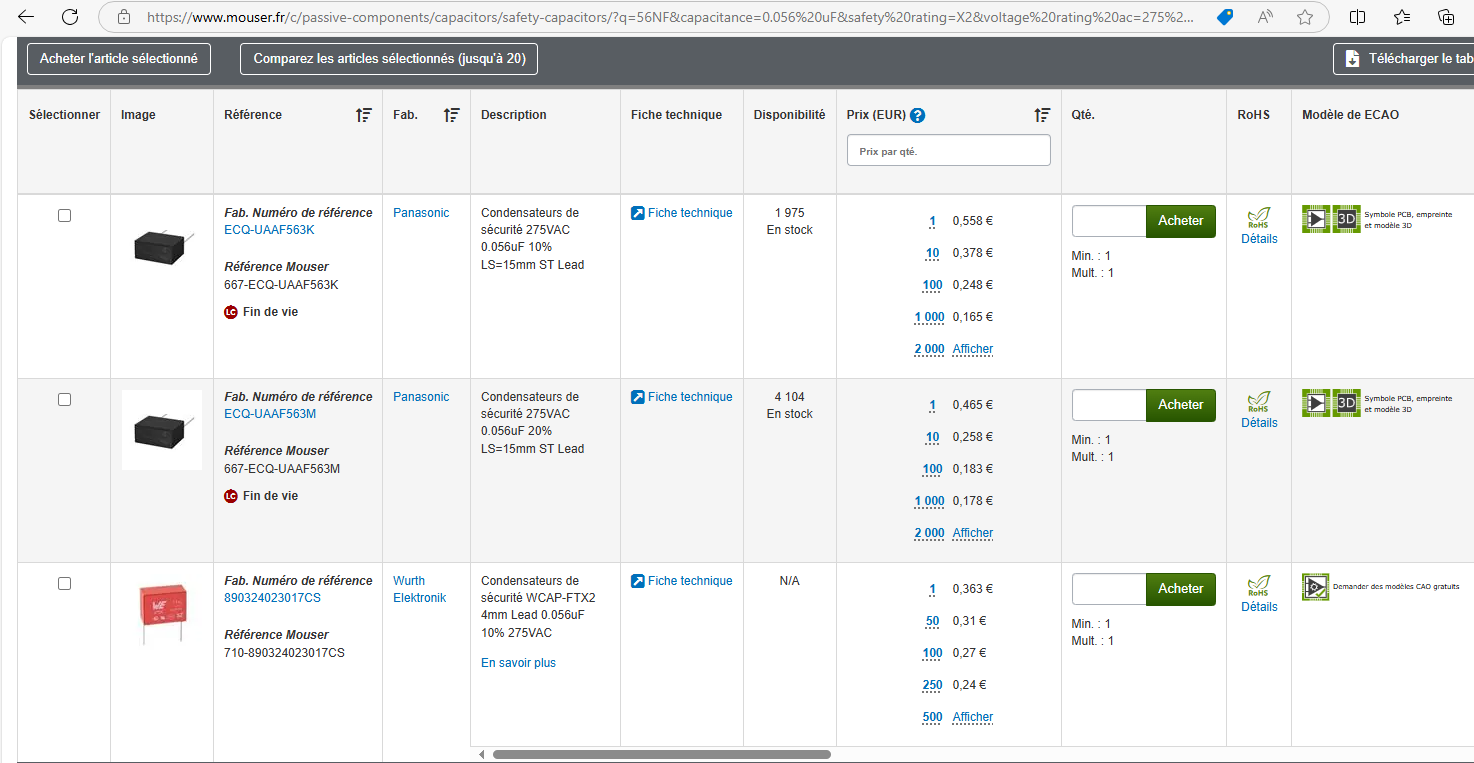Select the ECQ-UAAF563K row checkbox
This screenshot has width=1474, height=763.
coord(65,215)
